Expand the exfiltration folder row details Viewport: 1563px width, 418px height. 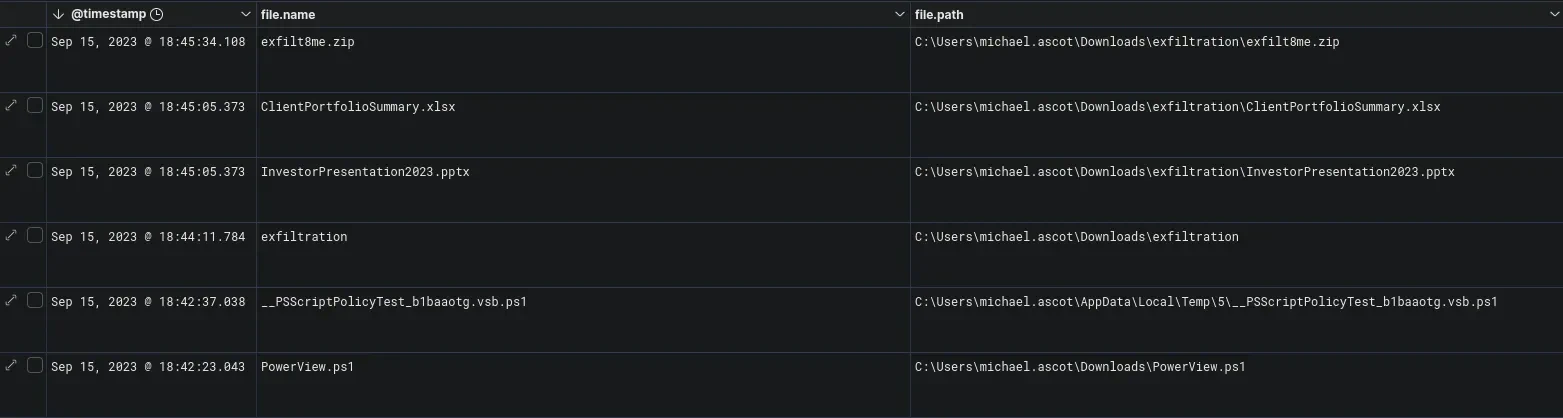point(11,236)
